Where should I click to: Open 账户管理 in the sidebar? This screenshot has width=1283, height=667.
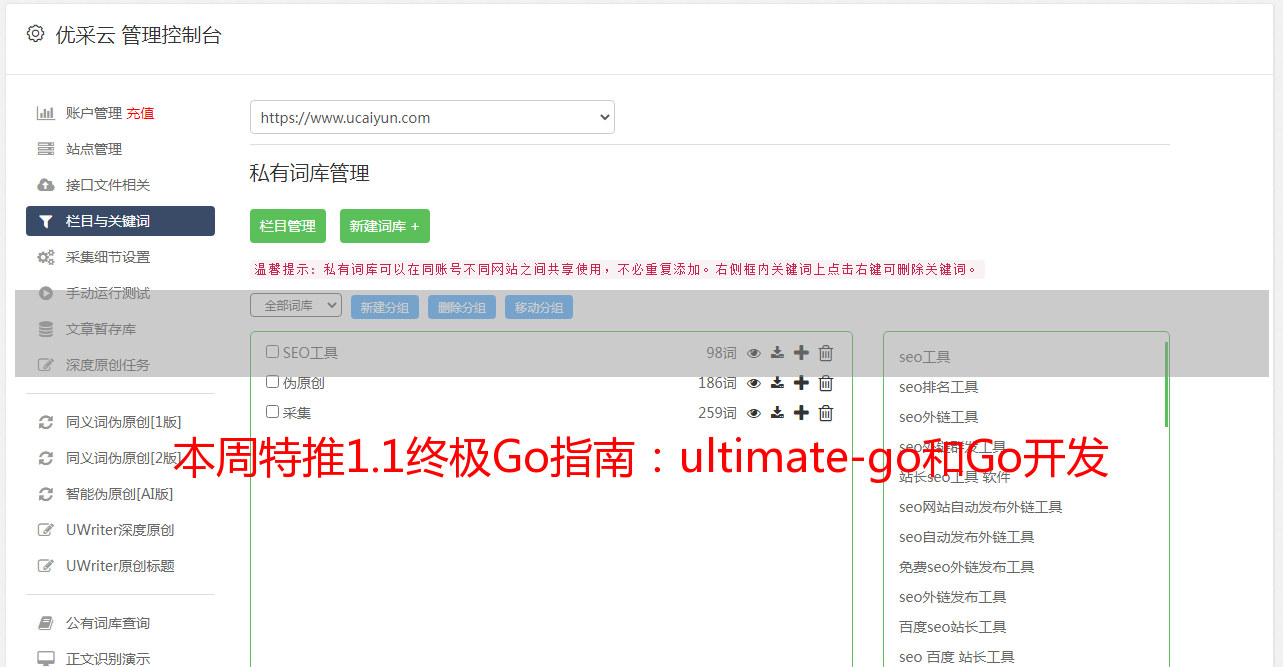94,113
